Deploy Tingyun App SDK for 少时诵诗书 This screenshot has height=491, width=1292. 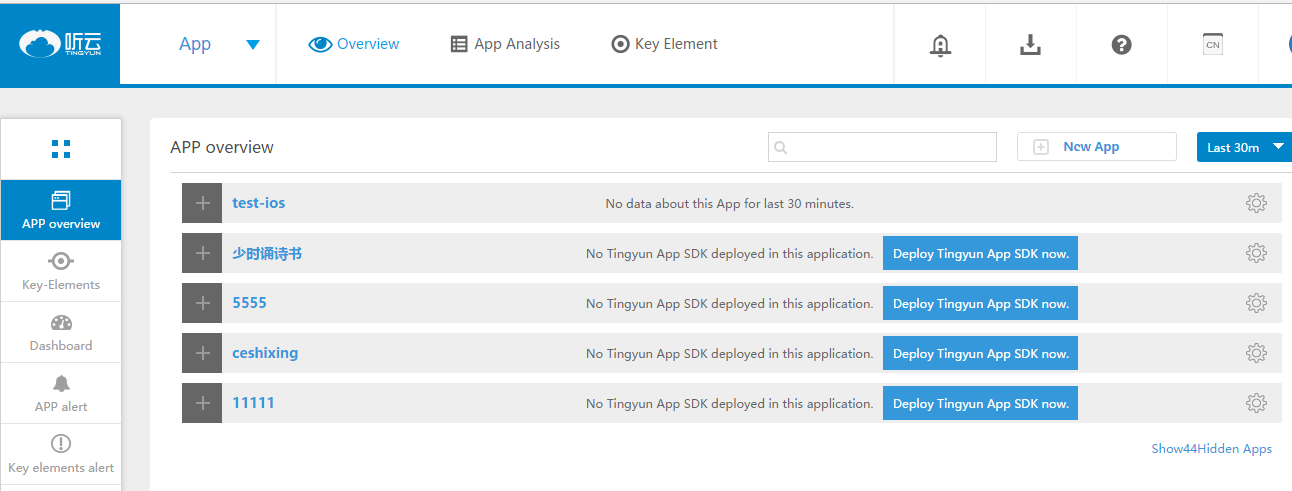pyautogui.click(x=980, y=254)
